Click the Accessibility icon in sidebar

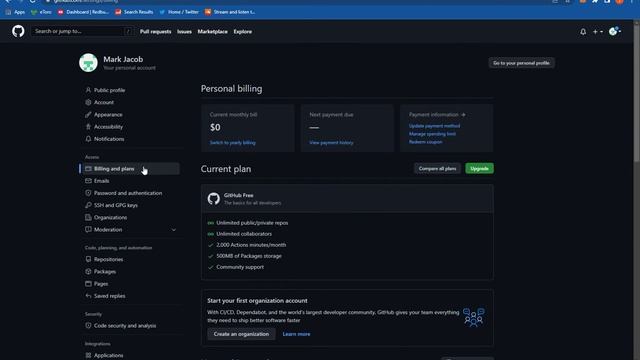88,127
